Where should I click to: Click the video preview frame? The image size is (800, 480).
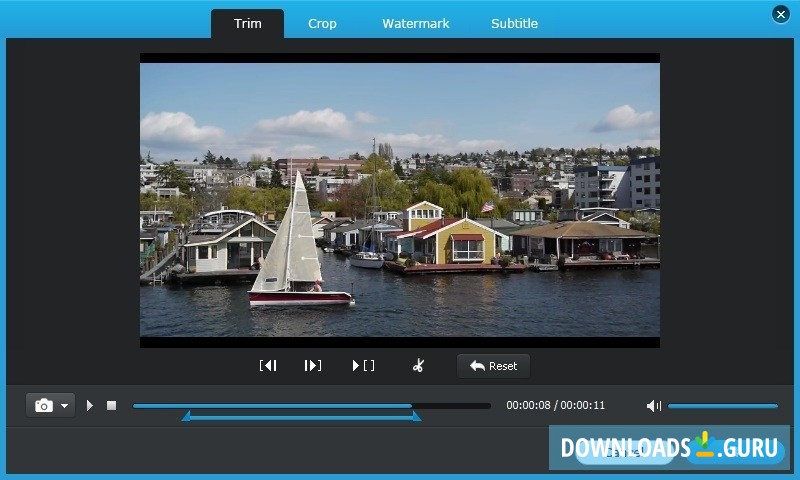(399, 200)
